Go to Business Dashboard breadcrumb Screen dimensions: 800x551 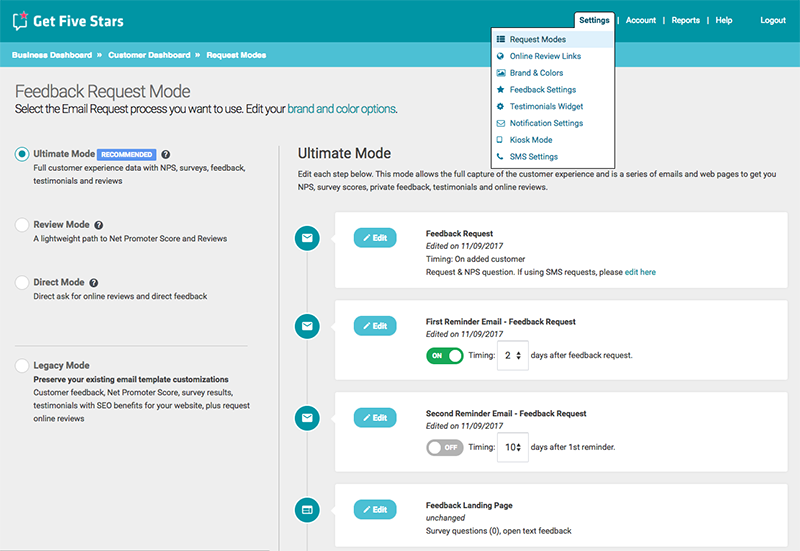(x=52, y=55)
